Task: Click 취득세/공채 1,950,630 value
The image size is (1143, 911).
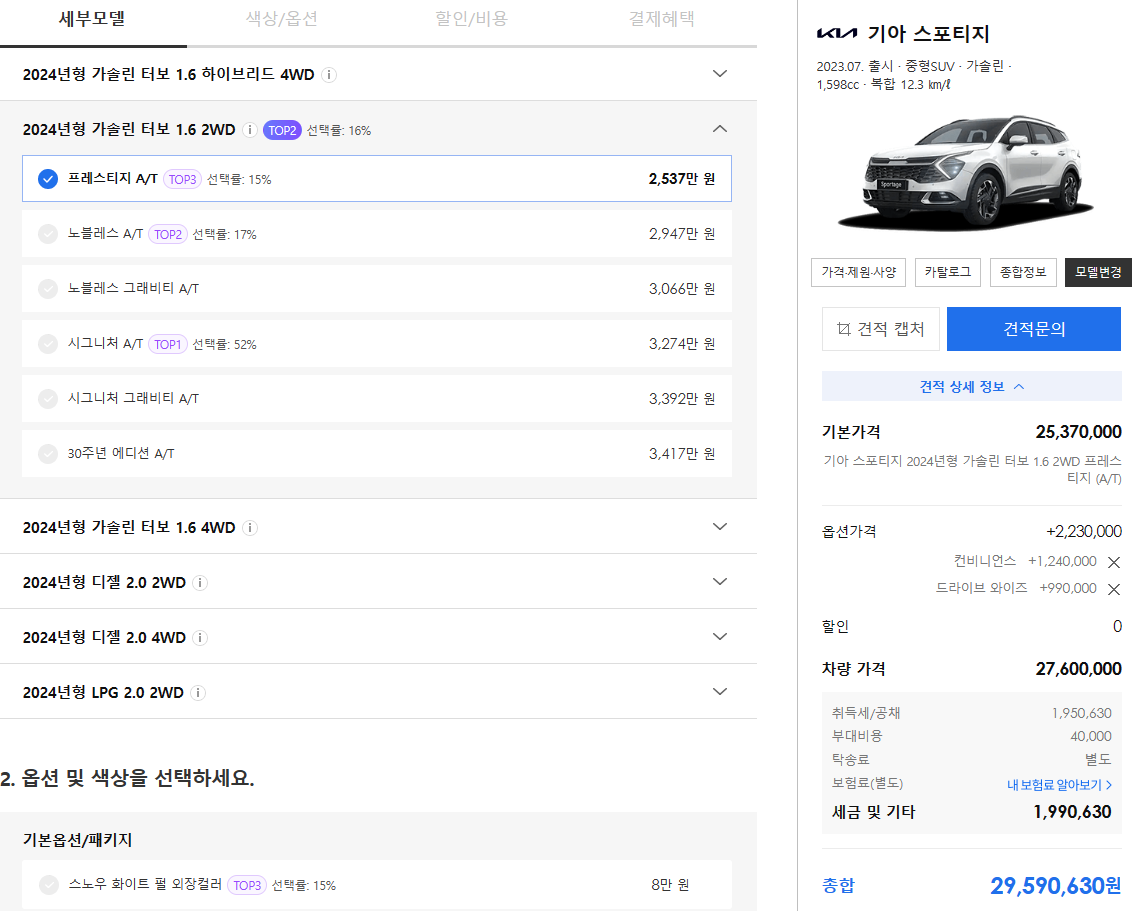Action: (1081, 713)
